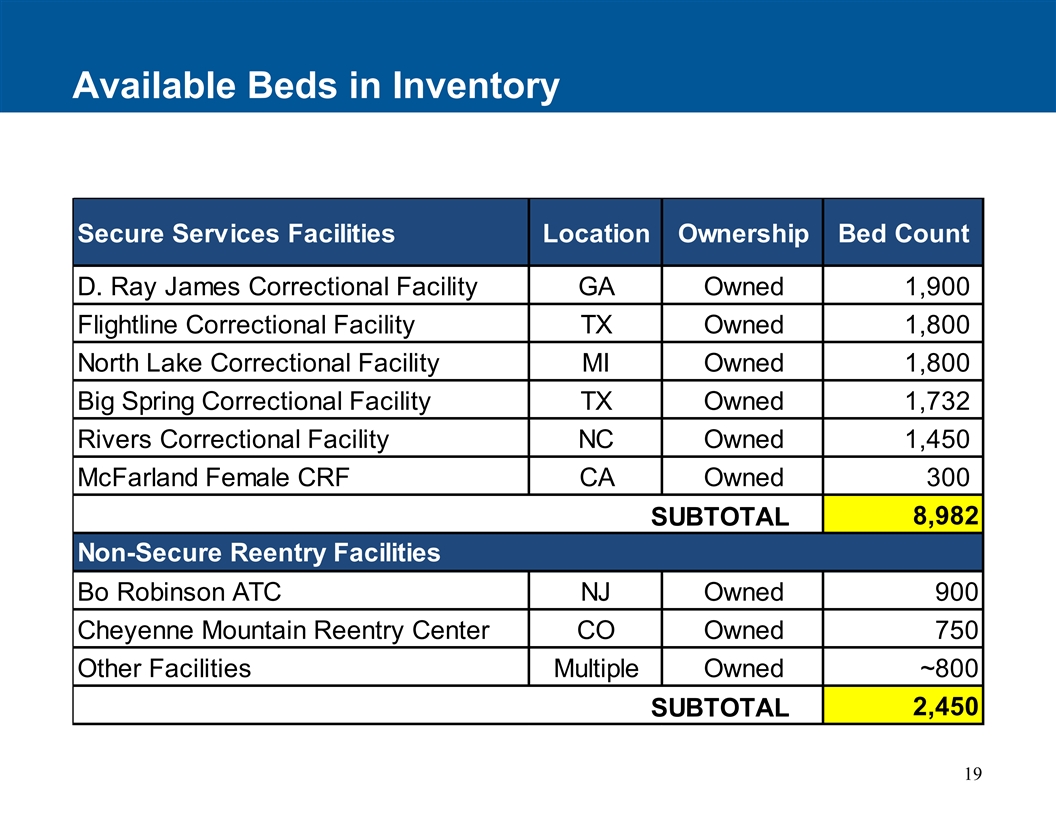Select the "Secure Services Facilities" column header
The width and height of the screenshot is (1056, 816).
click(236, 234)
